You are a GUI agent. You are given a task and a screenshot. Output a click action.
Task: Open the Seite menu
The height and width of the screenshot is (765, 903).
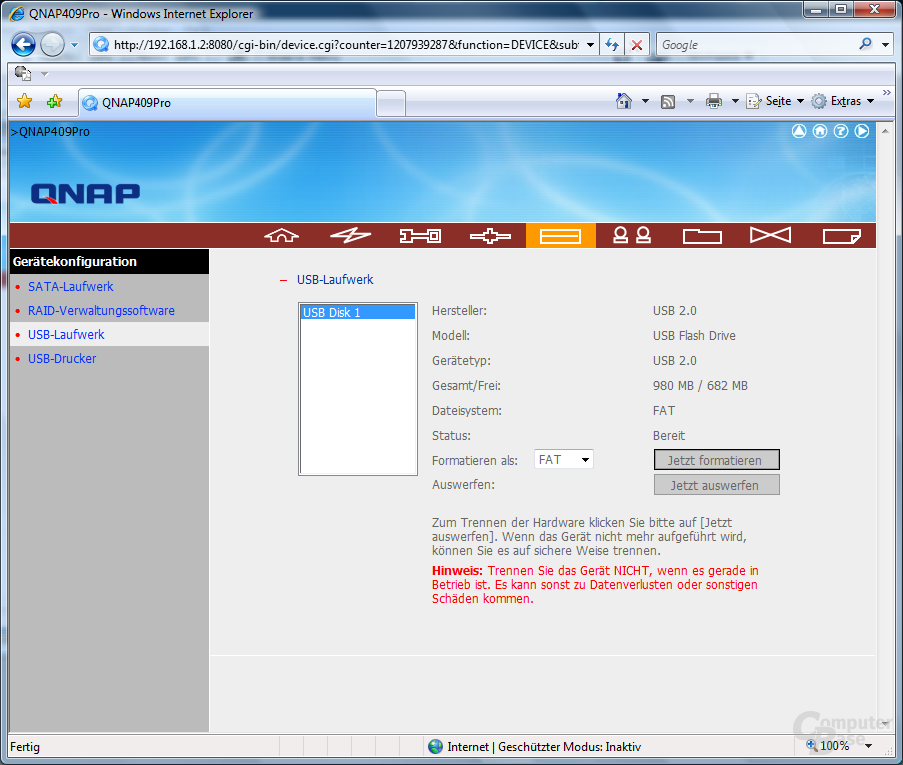(775, 101)
